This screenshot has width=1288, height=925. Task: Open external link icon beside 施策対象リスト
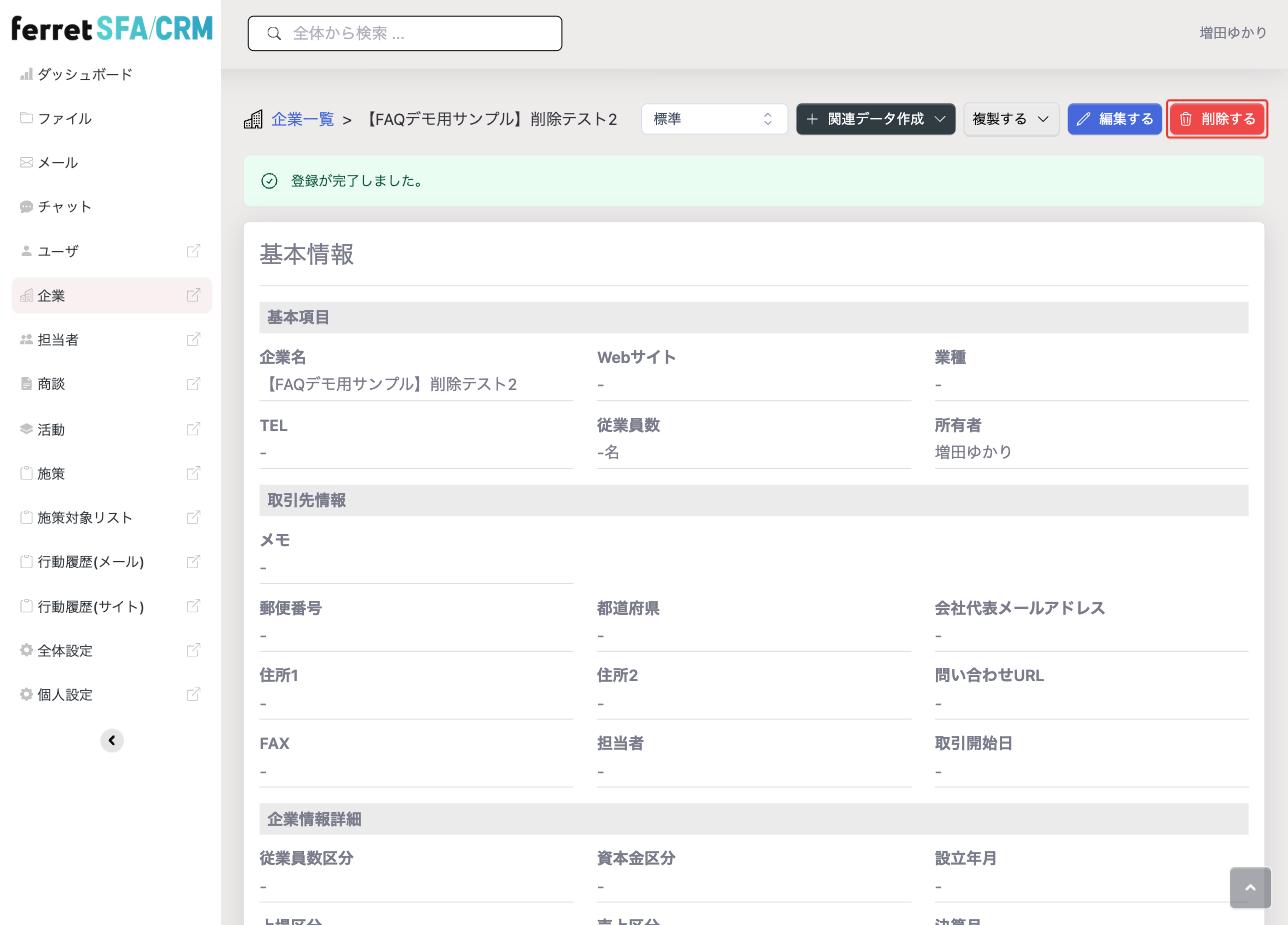point(193,517)
